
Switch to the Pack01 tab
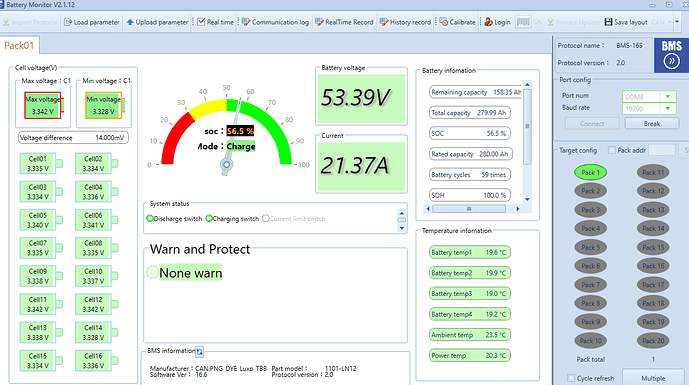(x=19, y=46)
